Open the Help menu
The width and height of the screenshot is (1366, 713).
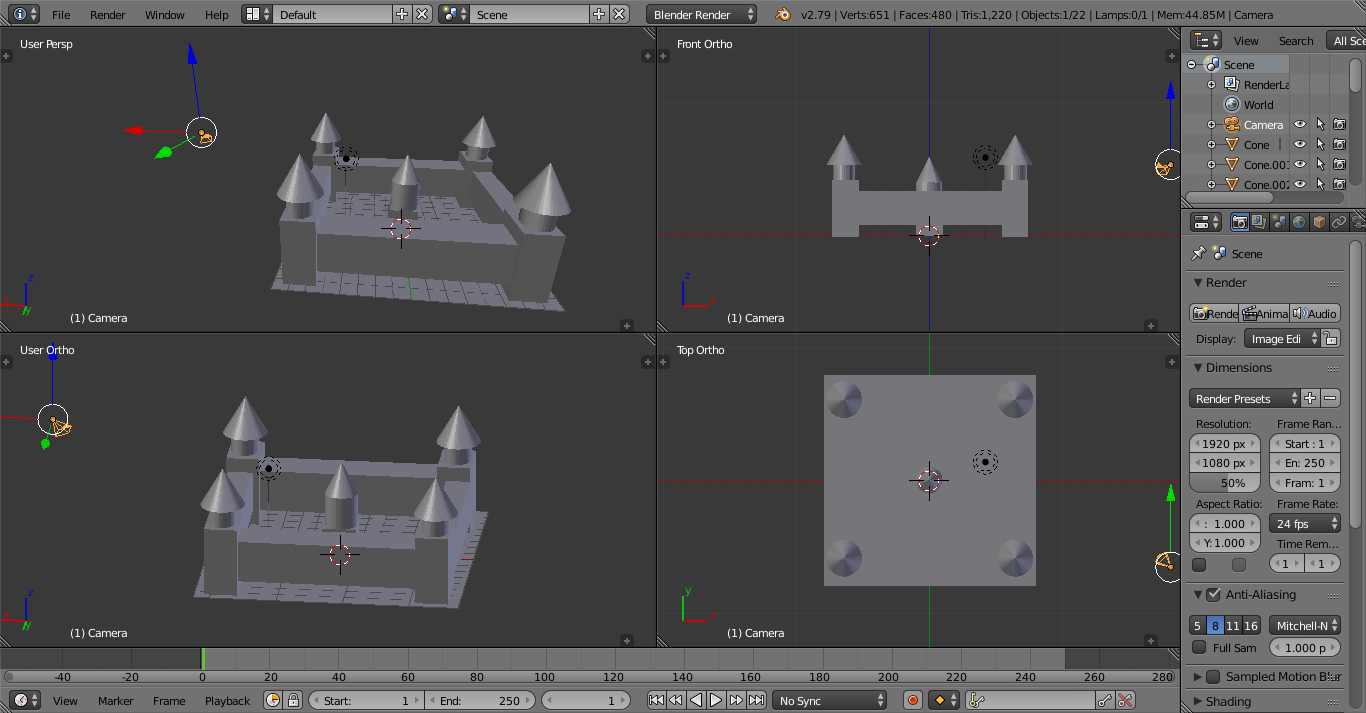tap(217, 14)
